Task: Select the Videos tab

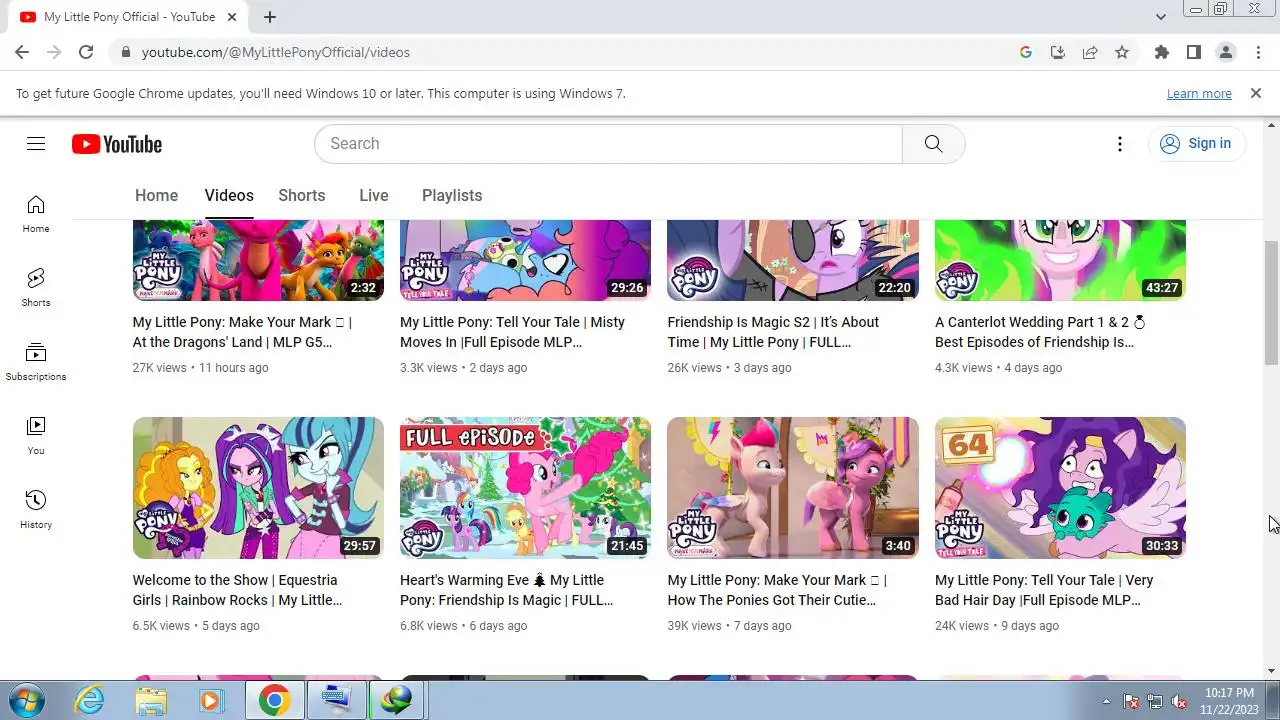Action: pyautogui.click(x=229, y=195)
